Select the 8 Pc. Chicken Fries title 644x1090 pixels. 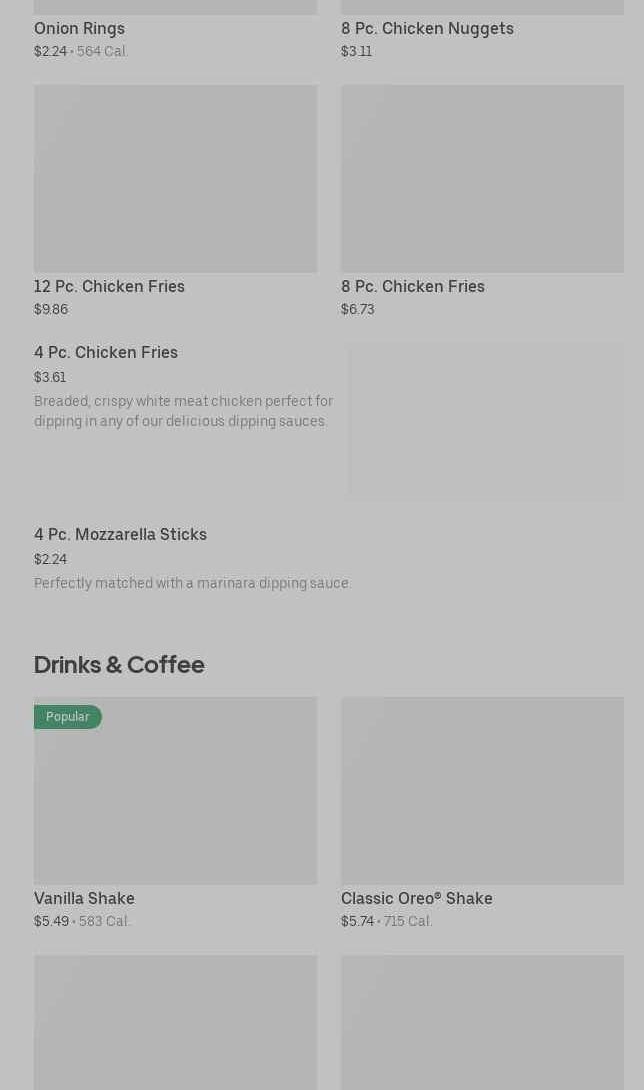tap(412, 286)
